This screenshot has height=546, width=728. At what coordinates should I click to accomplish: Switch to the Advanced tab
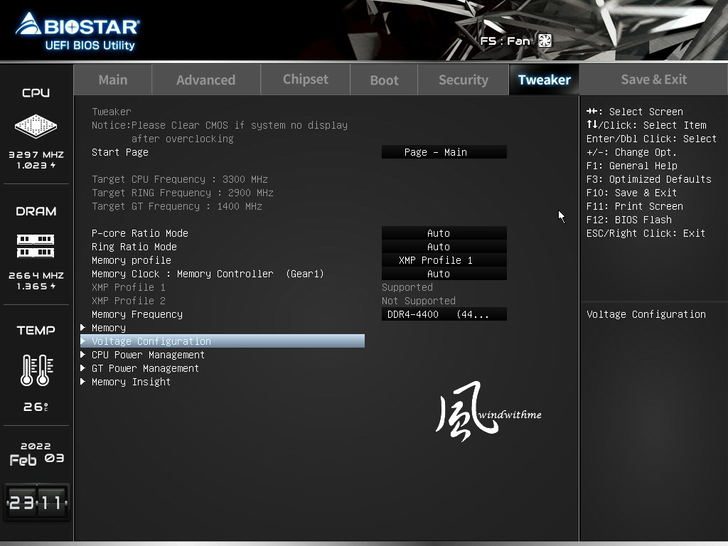[x=205, y=80]
